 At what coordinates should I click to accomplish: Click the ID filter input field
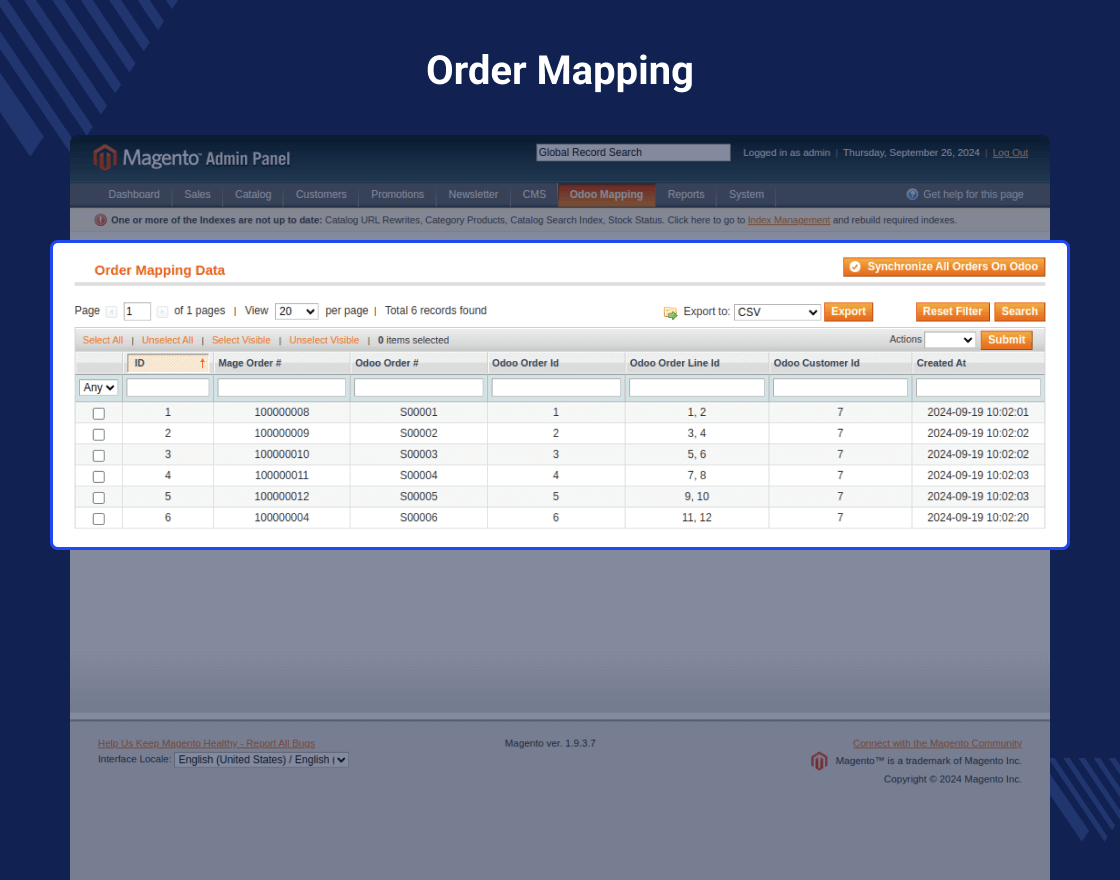click(x=168, y=387)
